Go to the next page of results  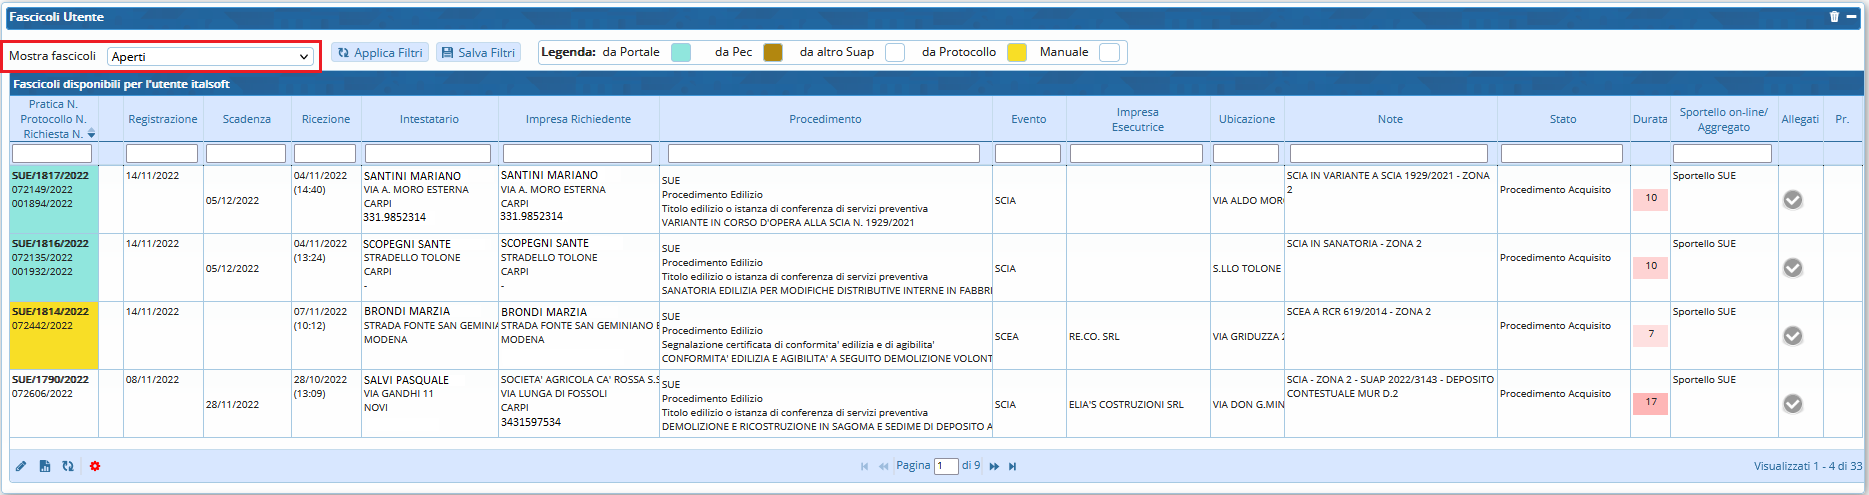click(x=994, y=466)
